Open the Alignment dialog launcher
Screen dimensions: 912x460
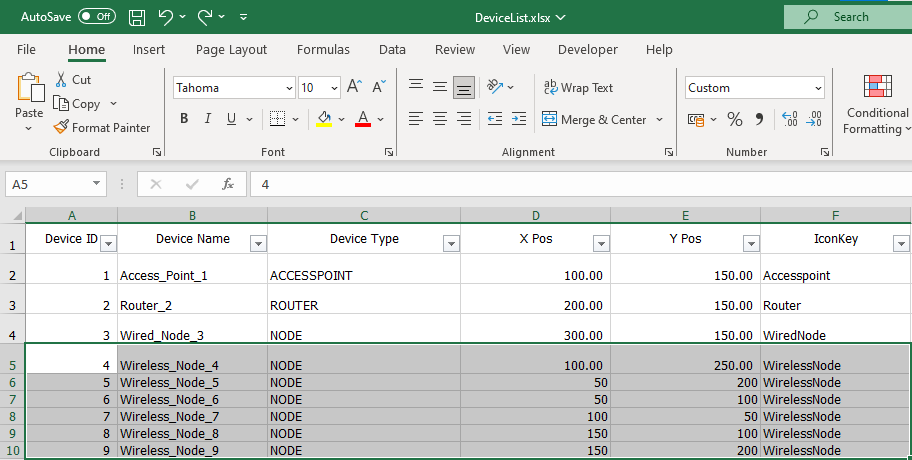click(x=668, y=152)
